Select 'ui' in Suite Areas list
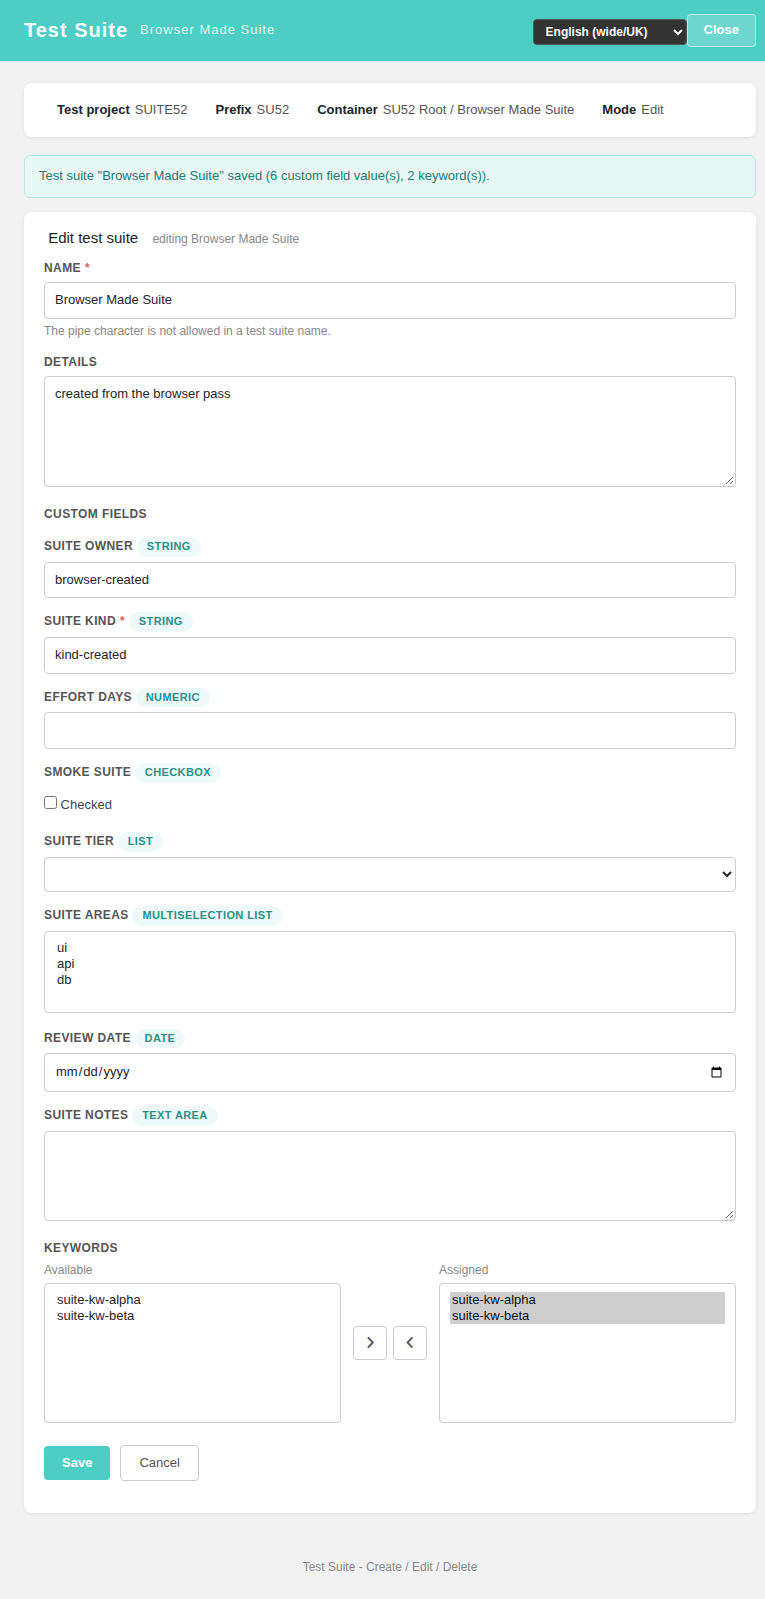The height and width of the screenshot is (1599, 765). tap(390, 948)
